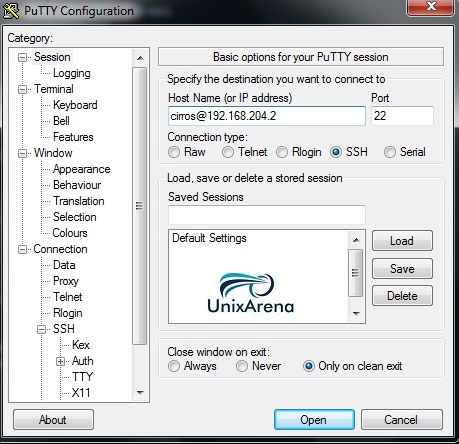The width and height of the screenshot is (459, 444).
Task: Click the Load session button
Action: (x=402, y=241)
